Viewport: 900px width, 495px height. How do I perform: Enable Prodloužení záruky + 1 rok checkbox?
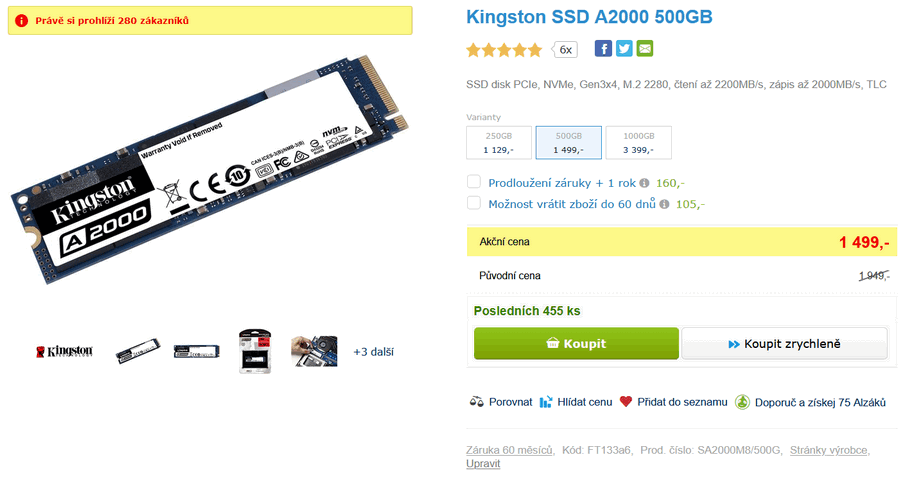click(x=474, y=182)
